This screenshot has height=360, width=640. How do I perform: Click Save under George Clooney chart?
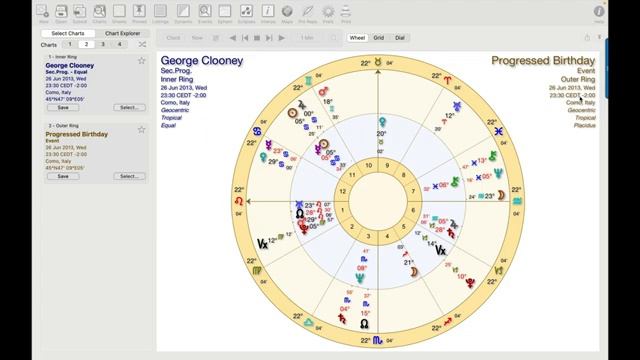click(x=63, y=107)
